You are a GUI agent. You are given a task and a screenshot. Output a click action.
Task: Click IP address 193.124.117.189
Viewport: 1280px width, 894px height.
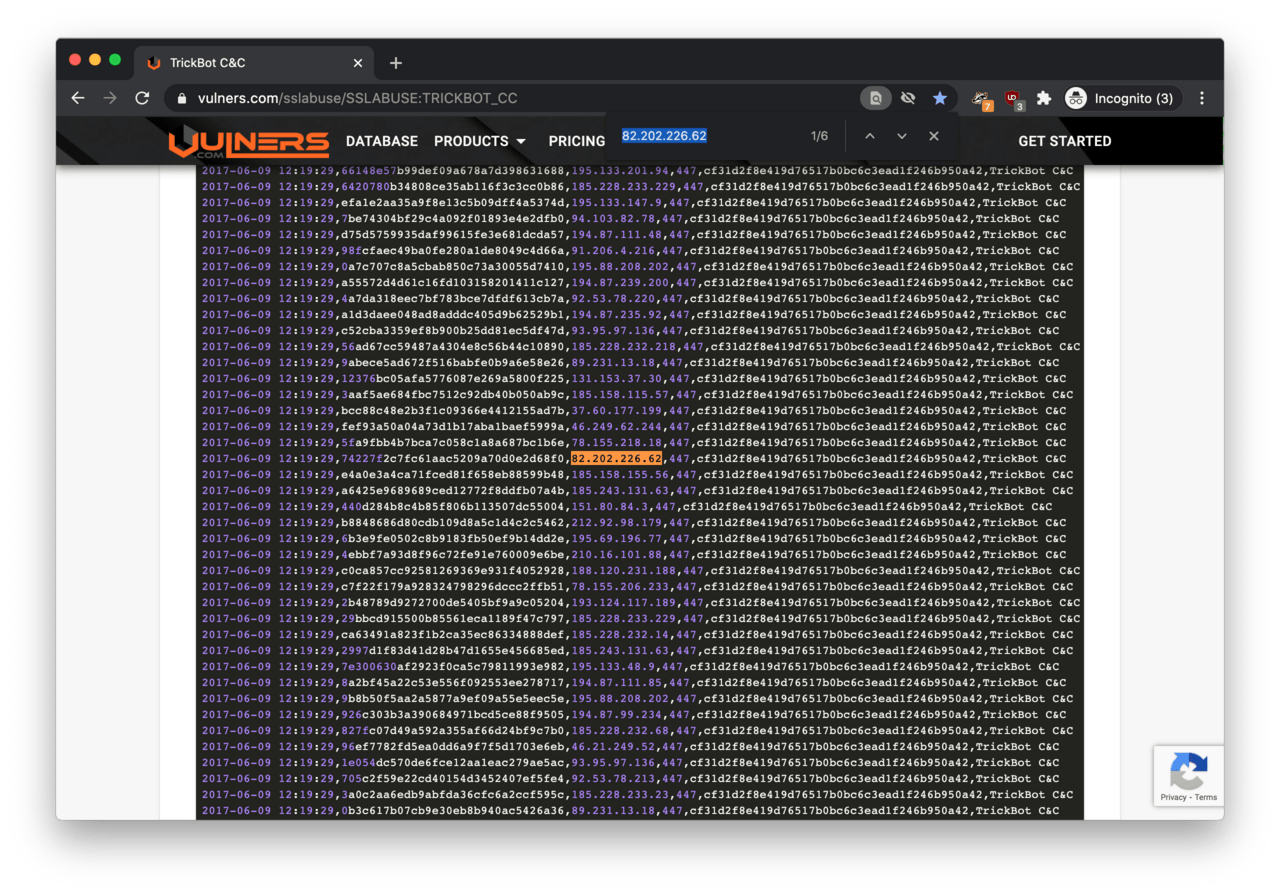(x=624, y=603)
